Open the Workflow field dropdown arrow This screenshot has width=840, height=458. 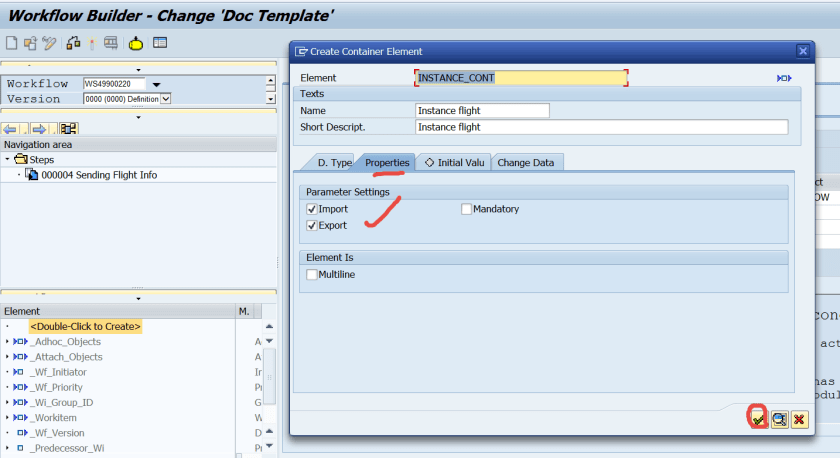[156, 85]
